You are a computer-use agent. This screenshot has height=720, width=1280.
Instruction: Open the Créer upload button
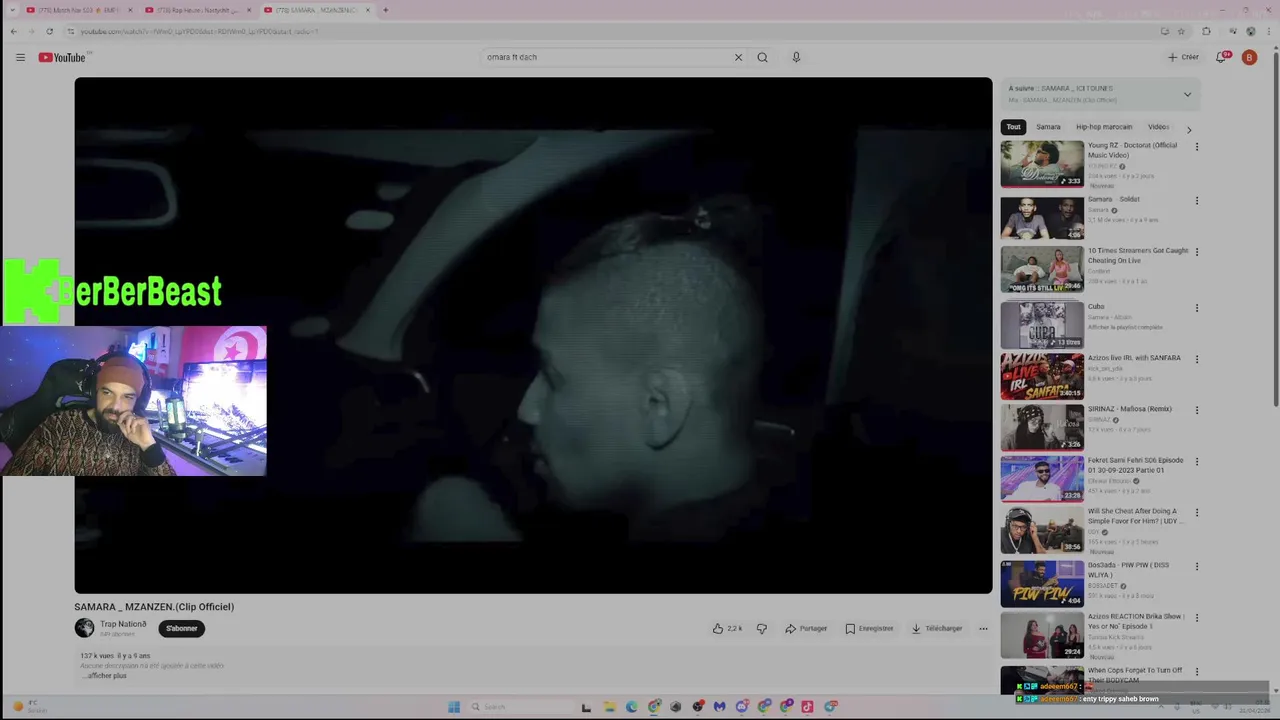[x=1183, y=57]
